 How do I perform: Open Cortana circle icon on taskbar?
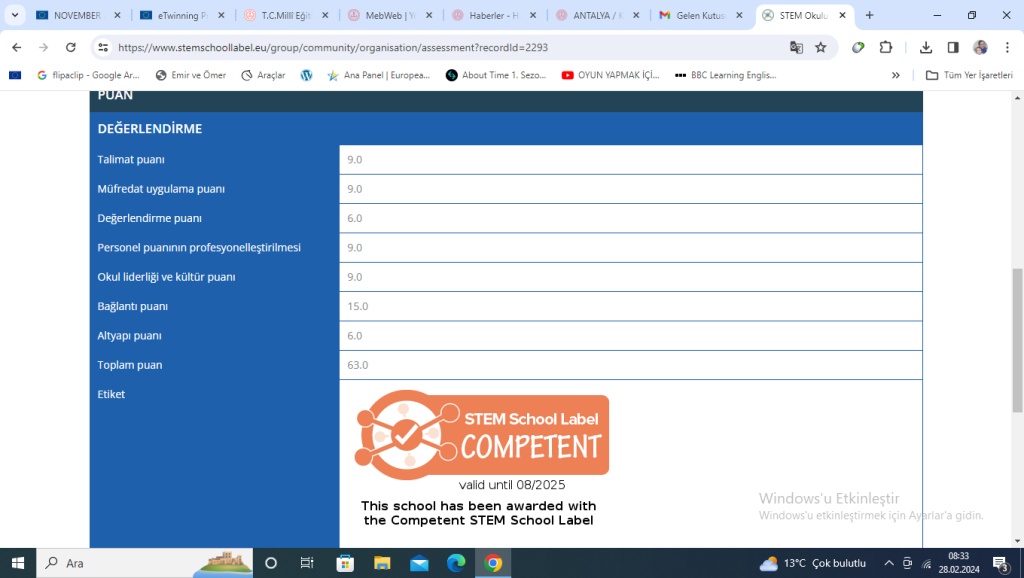[271, 563]
